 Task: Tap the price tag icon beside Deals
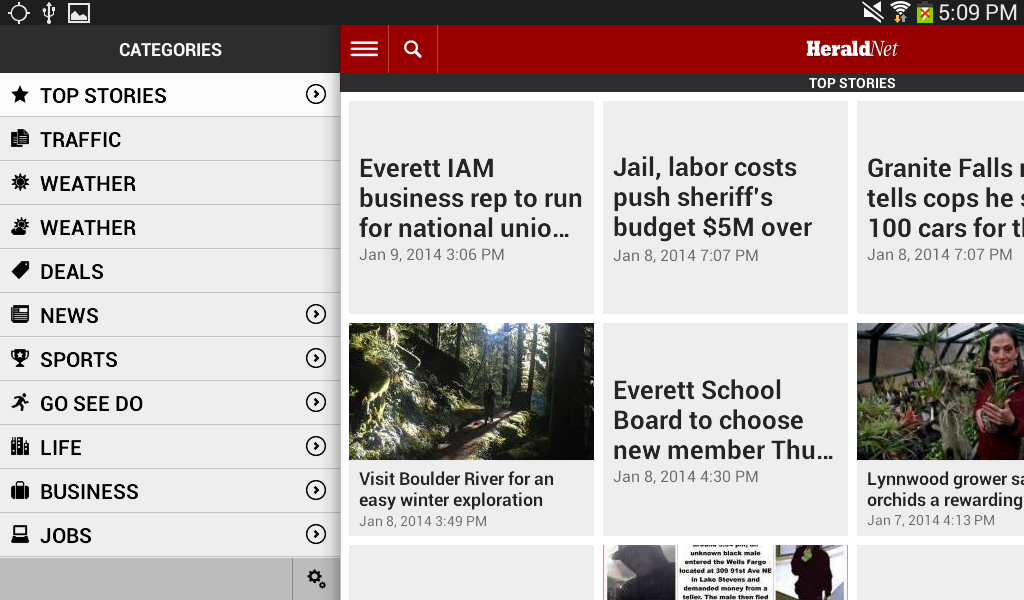coord(20,270)
